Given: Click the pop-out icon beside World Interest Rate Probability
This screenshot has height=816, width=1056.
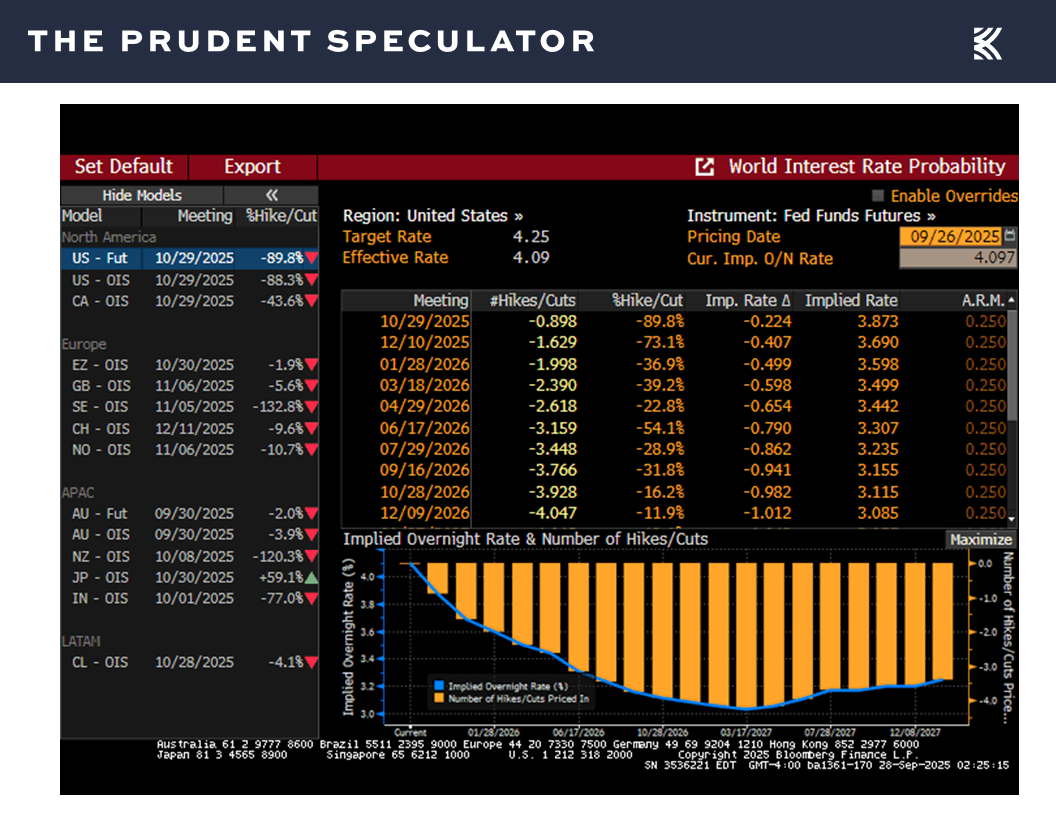Looking at the screenshot, I should pyautogui.click(x=705, y=167).
